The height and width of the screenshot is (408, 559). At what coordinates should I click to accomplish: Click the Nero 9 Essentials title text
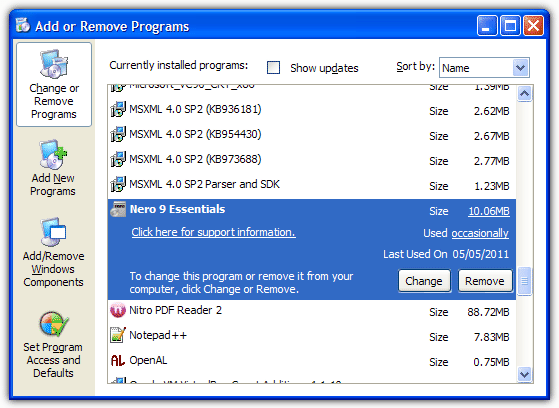point(177,209)
